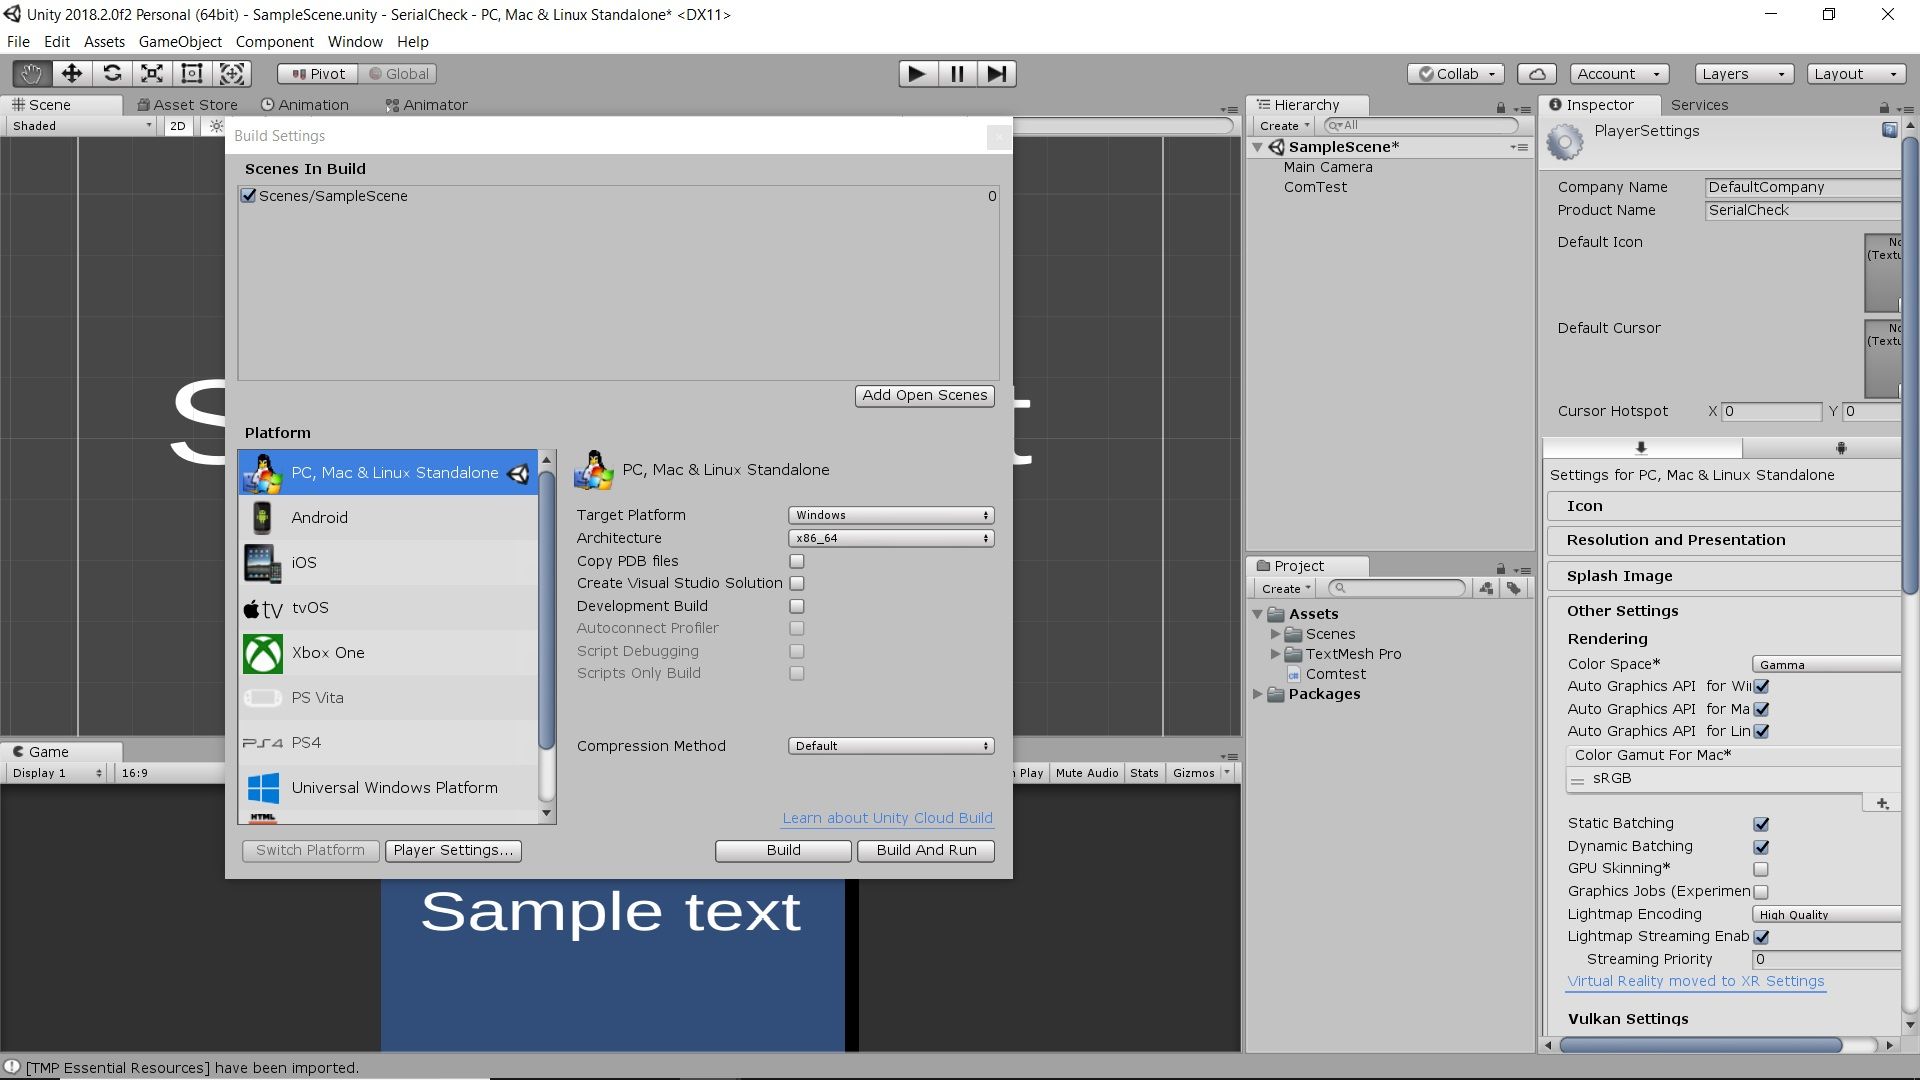The width and height of the screenshot is (1920, 1080).
Task: Select the Rect transform tool
Action: (190, 73)
